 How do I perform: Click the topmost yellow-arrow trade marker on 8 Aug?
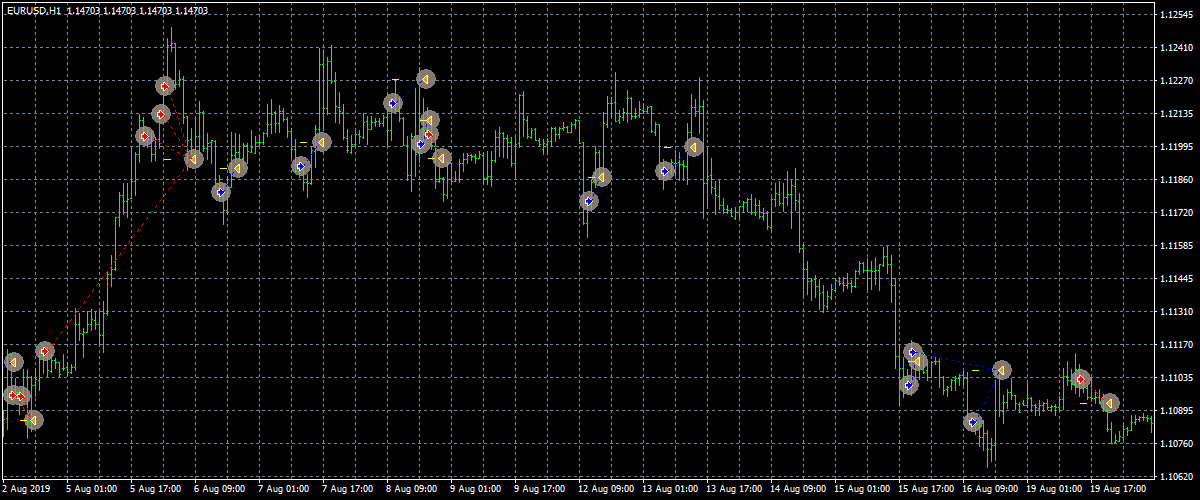[426, 78]
